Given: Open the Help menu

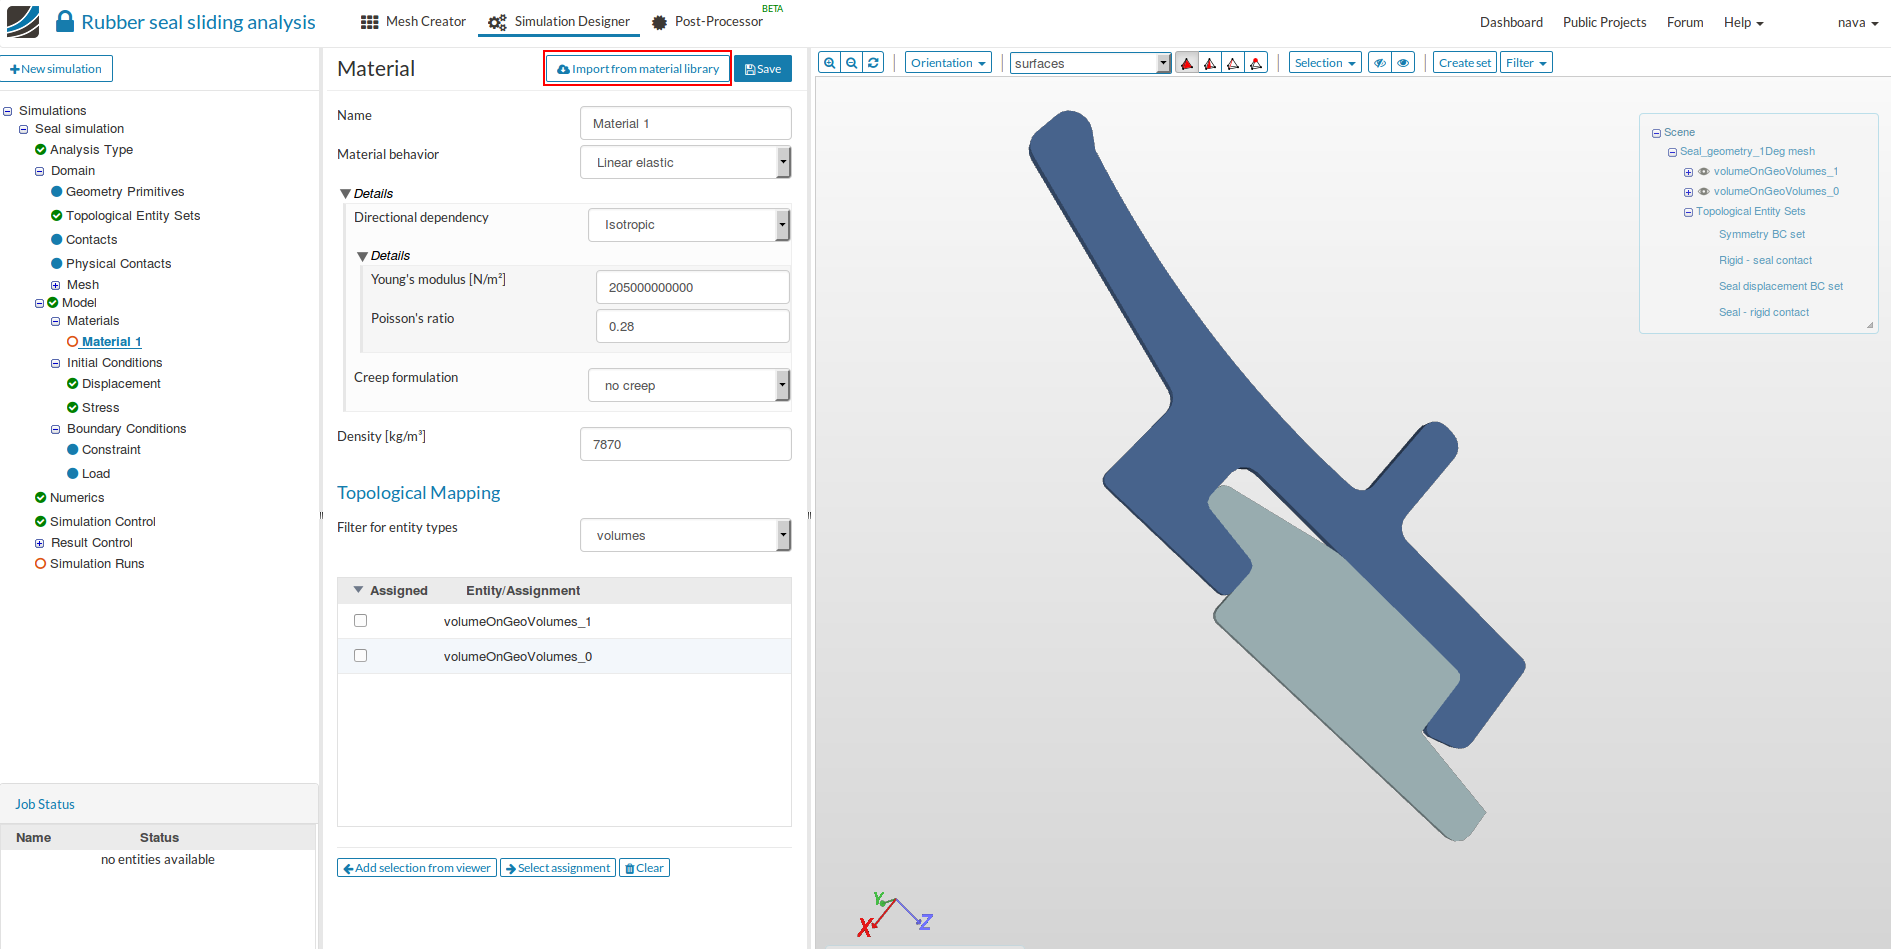Looking at the screenshot, I should (1743, 22).
